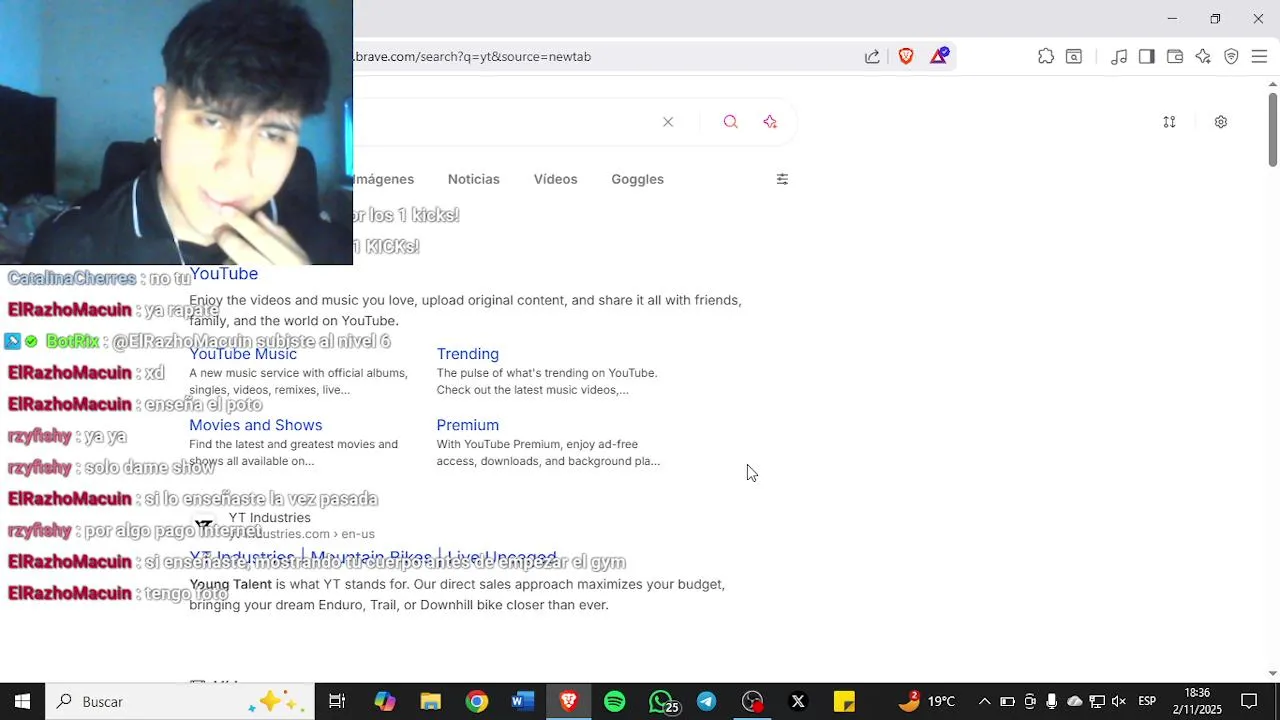The height and width of the screenshot is (720, 1280).
Task: Open Google Chrome from the taskbar
Action: click(x=477, y=702)
